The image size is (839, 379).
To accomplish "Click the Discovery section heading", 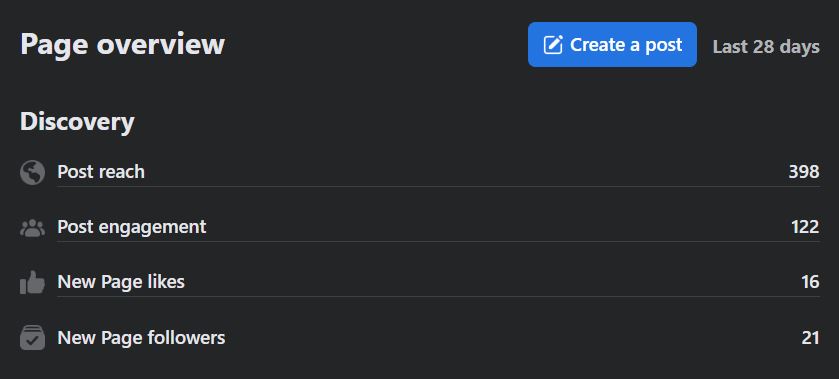I will (x=77, y=122).
